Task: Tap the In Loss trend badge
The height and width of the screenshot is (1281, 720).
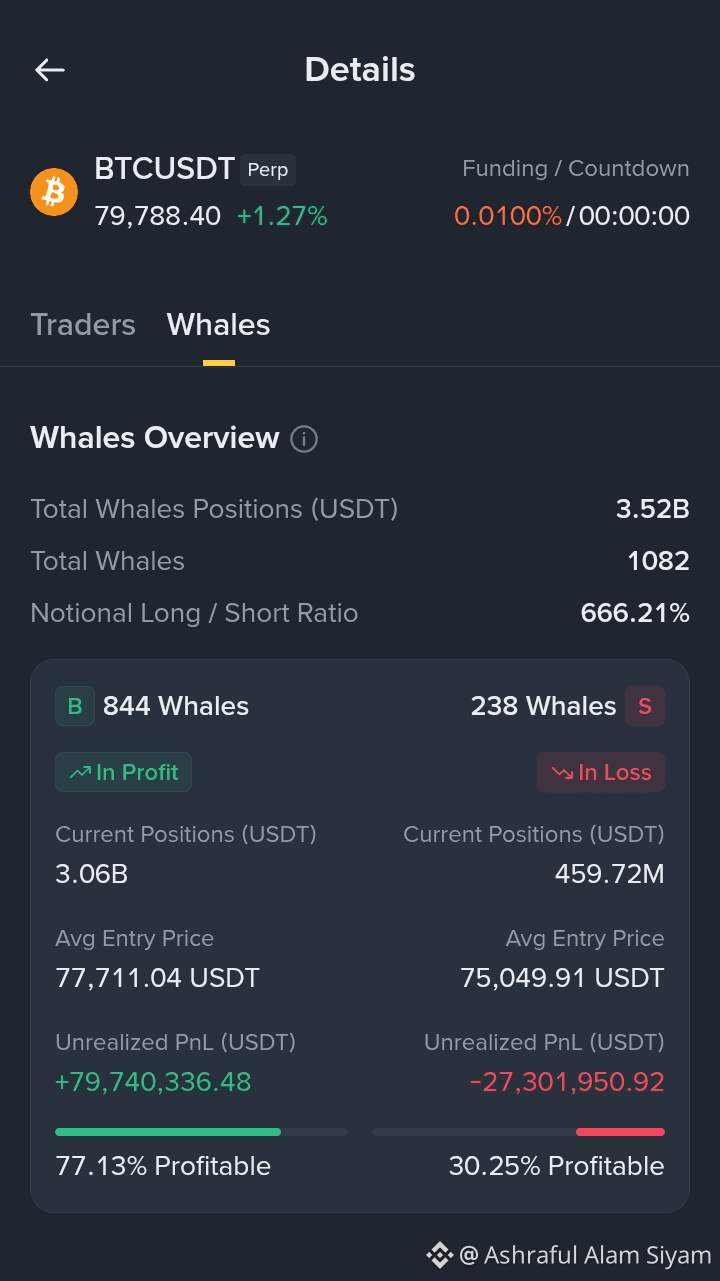Action: [601, 772]
